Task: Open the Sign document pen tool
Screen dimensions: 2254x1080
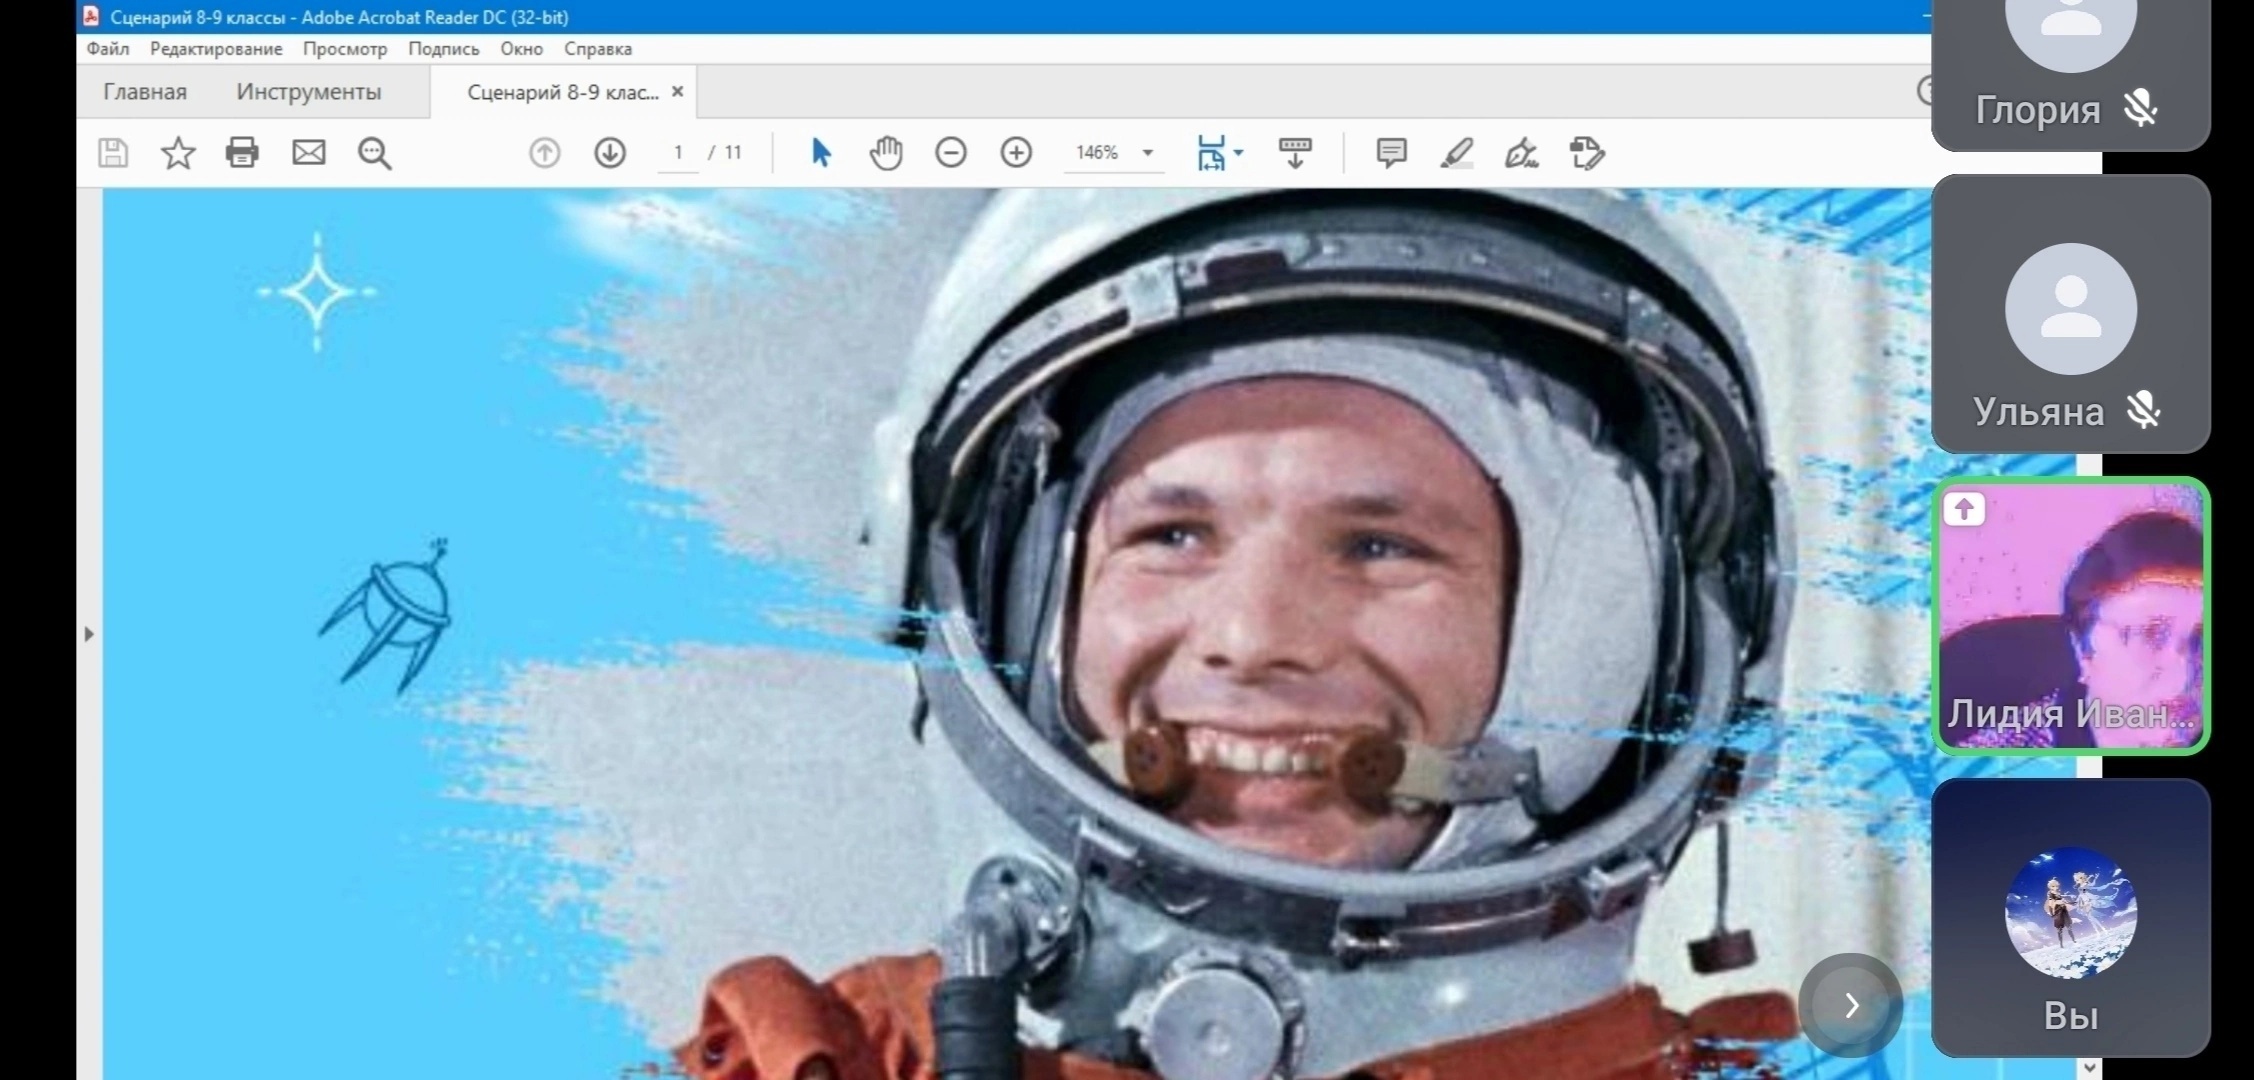Action: (x=1522, y=153)
